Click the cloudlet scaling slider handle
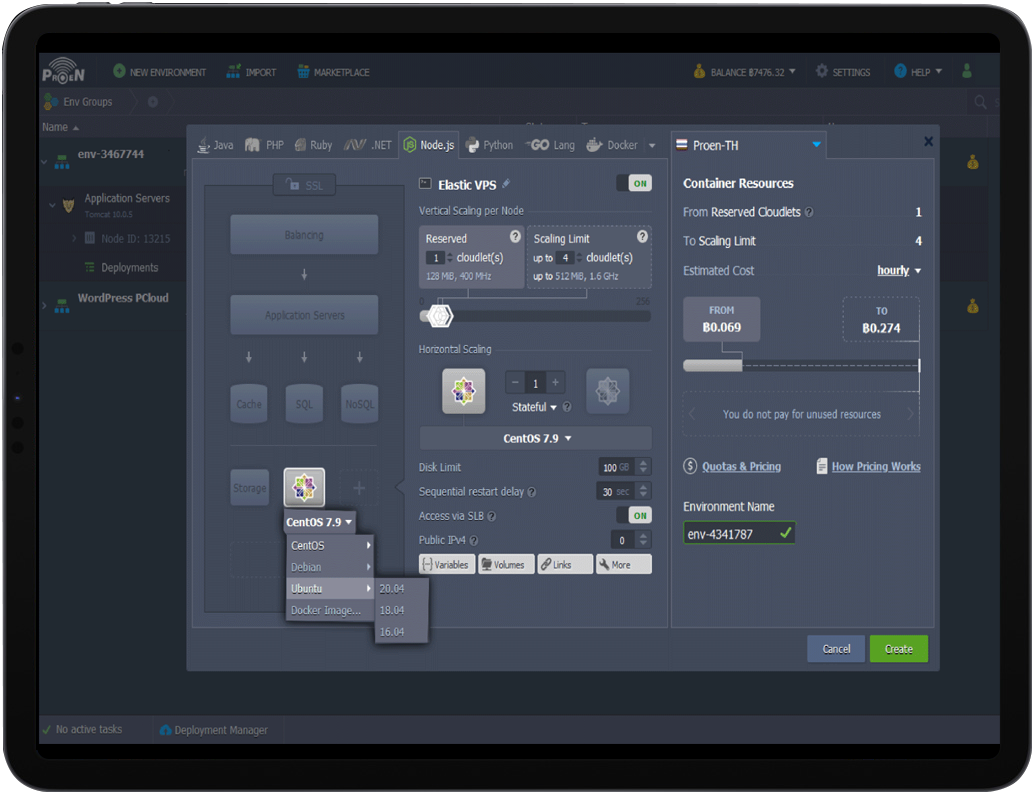The height and width of the screenshot is (794, 1034). pos(439,316)
